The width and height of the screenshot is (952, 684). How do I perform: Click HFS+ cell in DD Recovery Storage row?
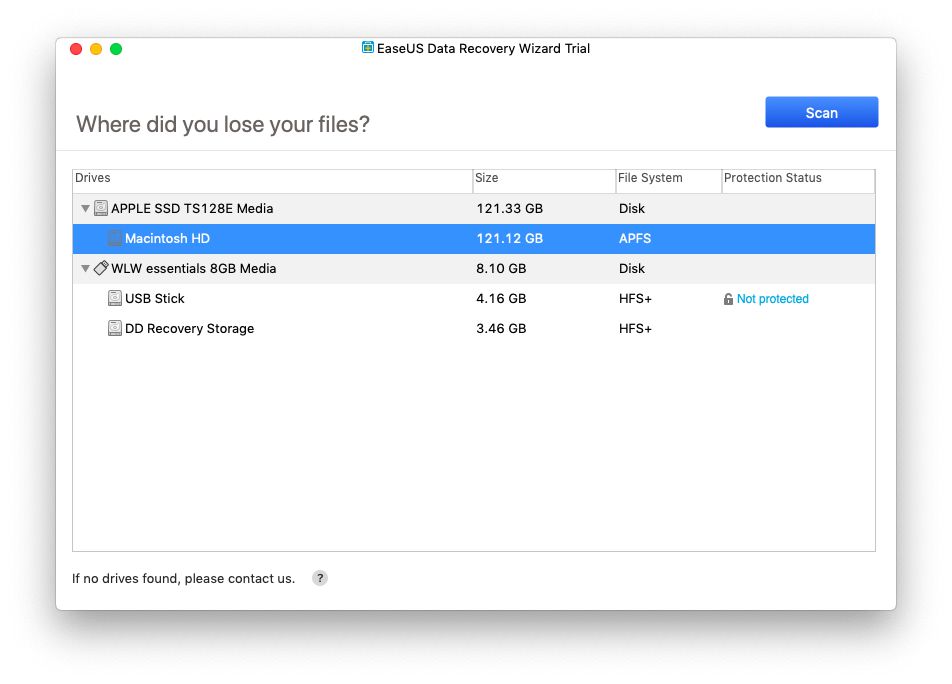(x=635, y=328)
